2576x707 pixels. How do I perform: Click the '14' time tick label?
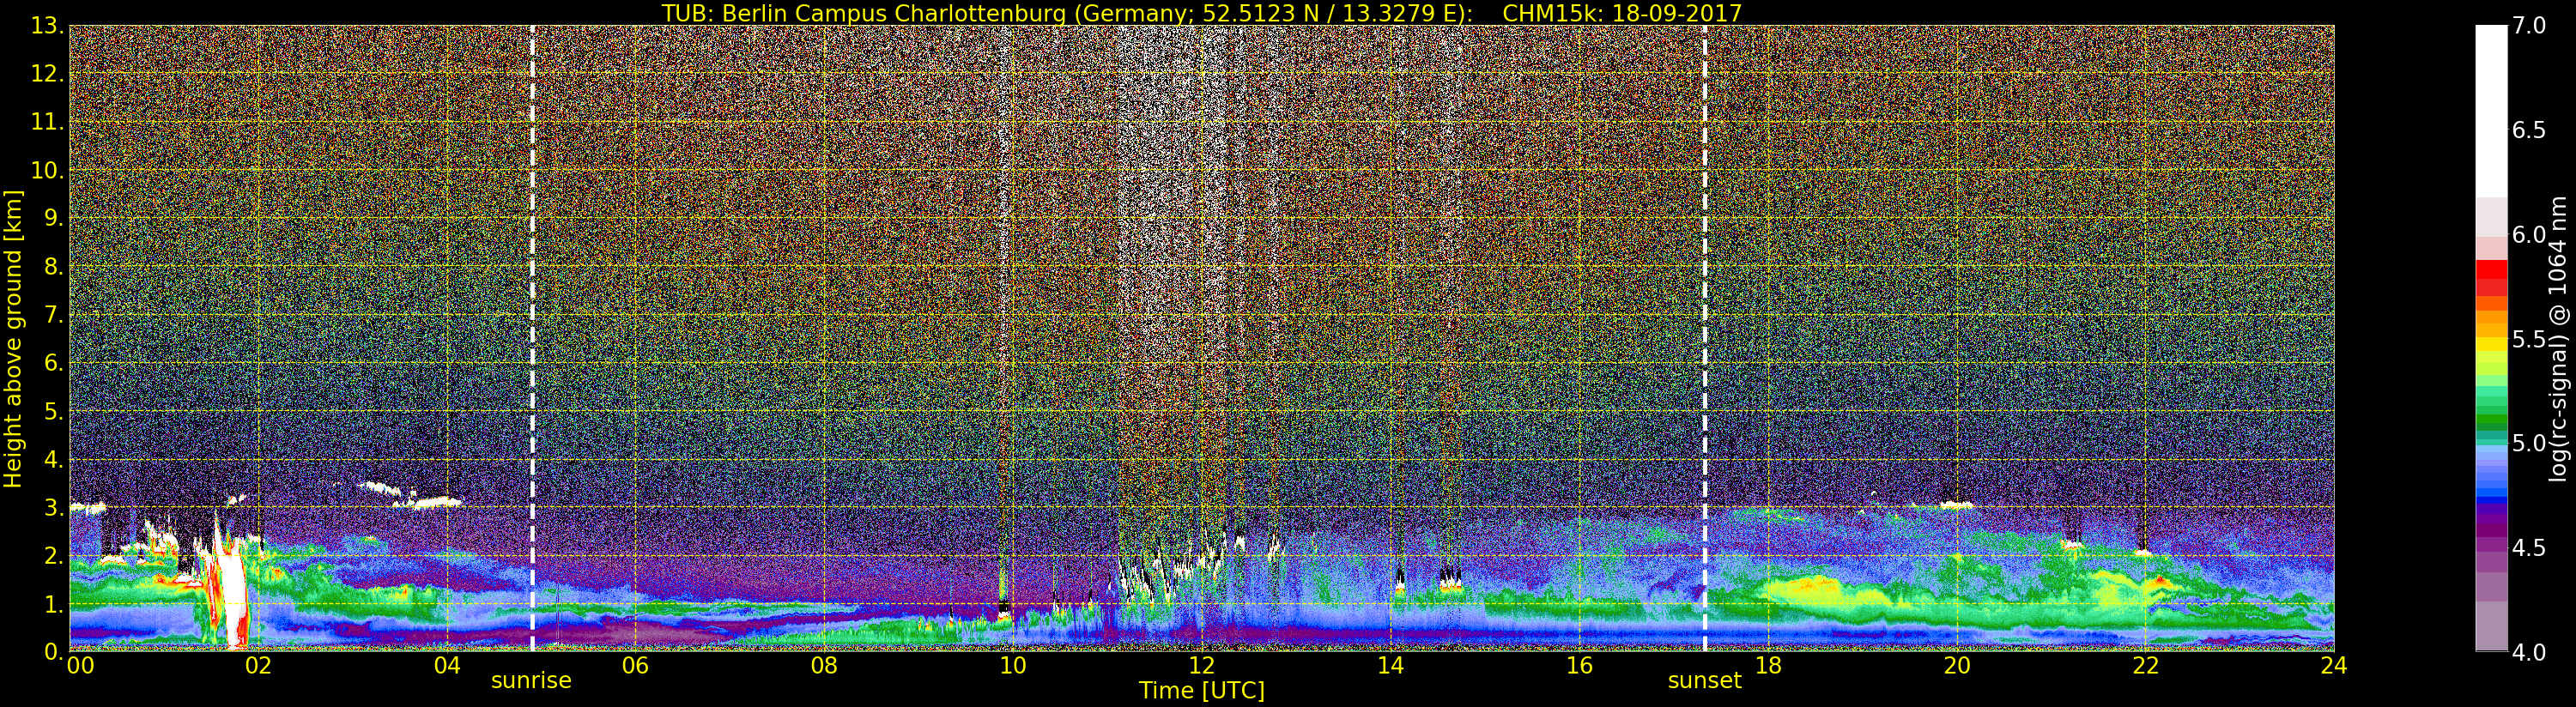tap(1390, 666)
